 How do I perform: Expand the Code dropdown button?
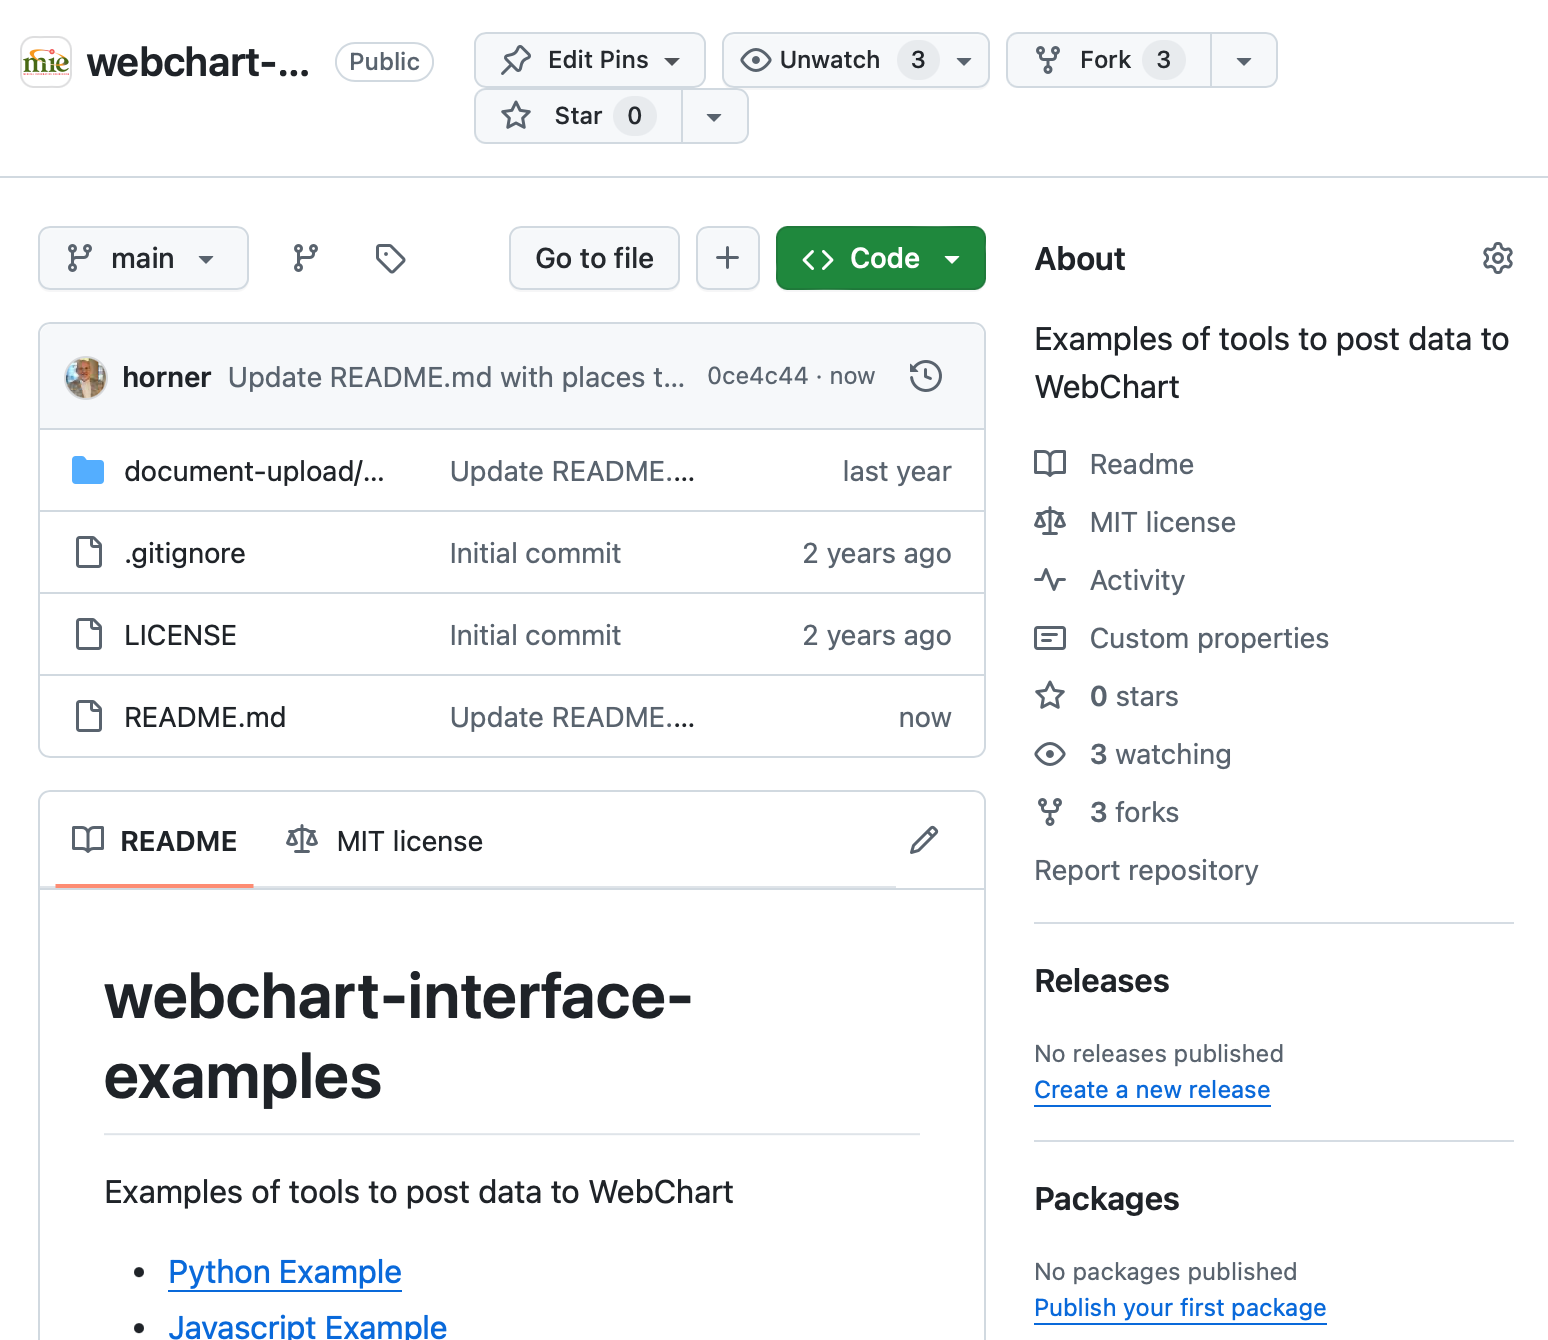point(880,258)
